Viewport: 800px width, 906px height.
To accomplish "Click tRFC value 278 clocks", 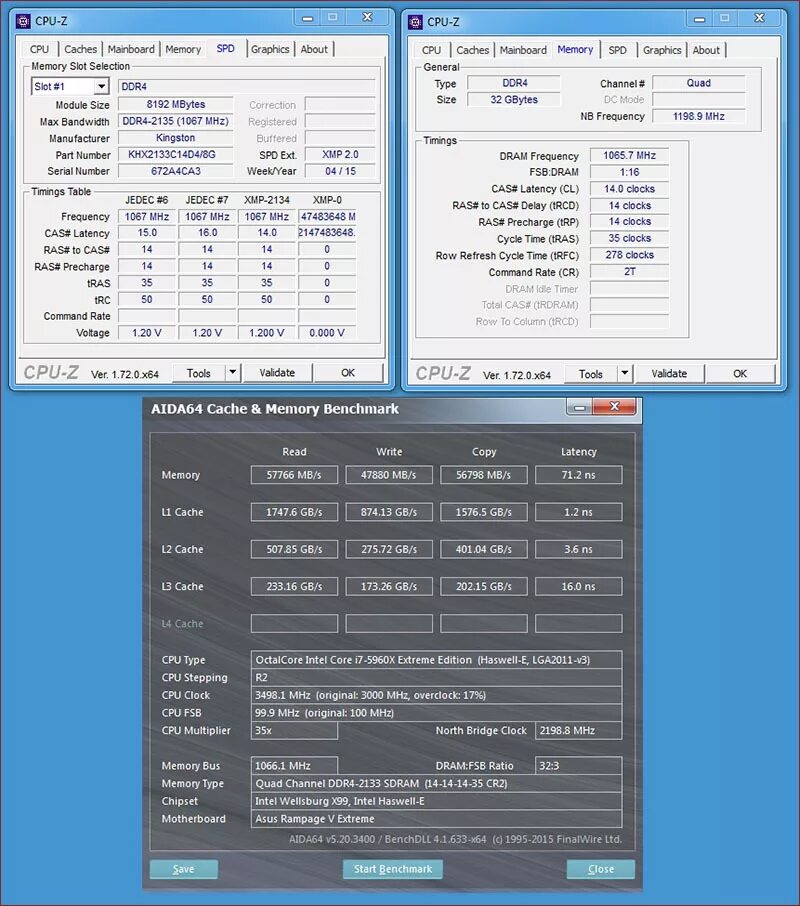I will click(629, 255).
